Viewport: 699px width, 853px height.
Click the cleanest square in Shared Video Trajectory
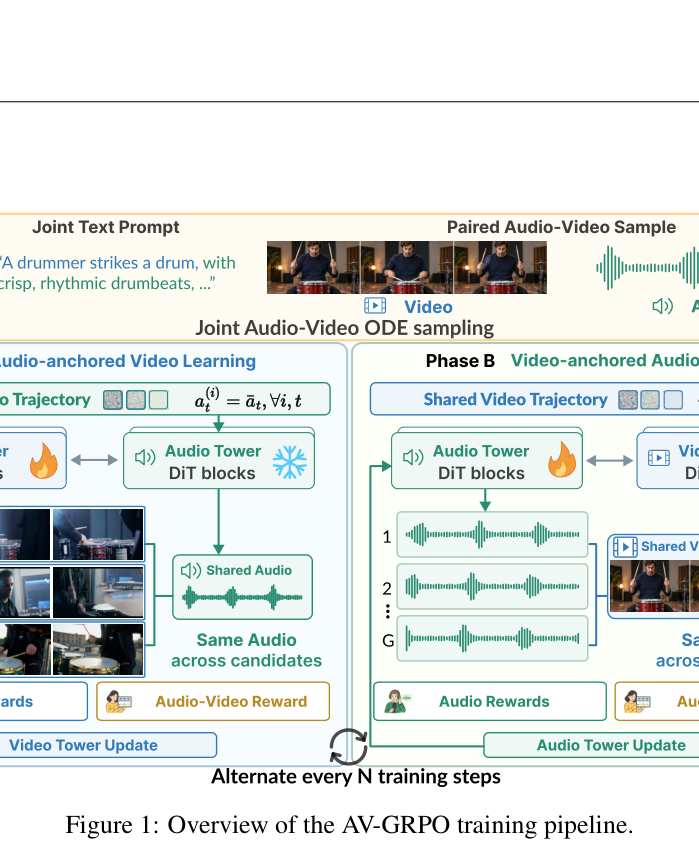(x=673, y=400)
